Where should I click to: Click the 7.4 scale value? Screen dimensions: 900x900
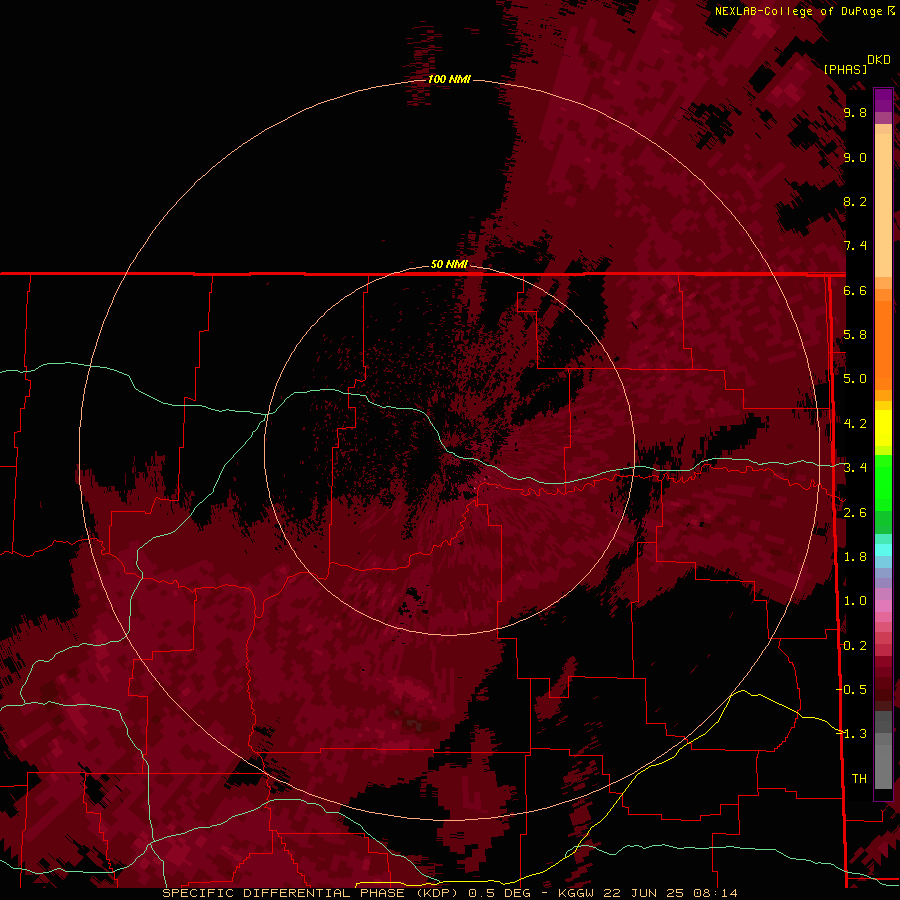coord(855,246)
